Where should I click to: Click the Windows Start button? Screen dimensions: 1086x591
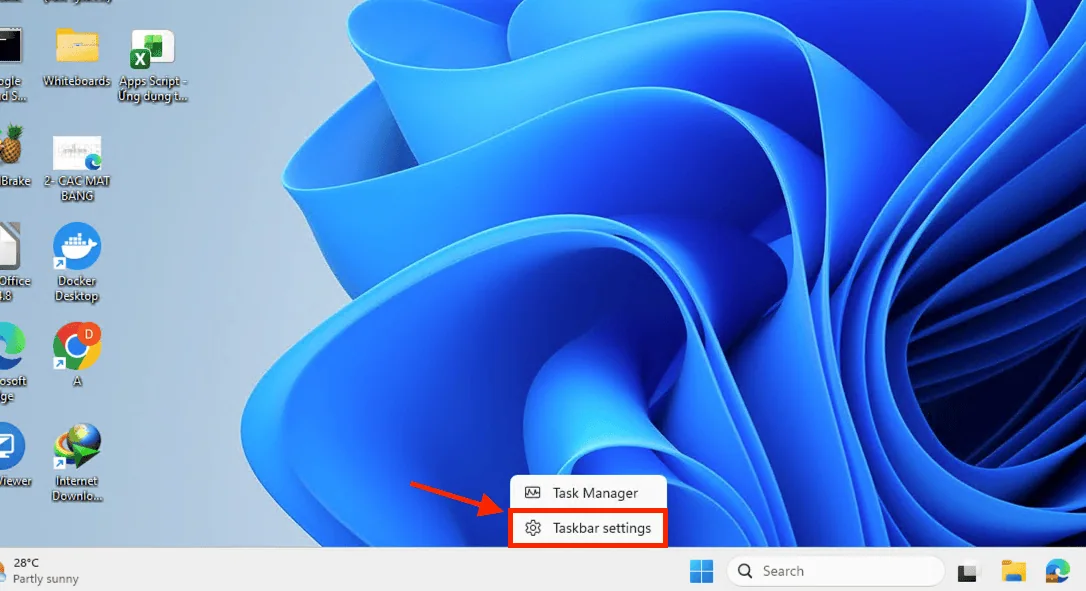(701, 571)
